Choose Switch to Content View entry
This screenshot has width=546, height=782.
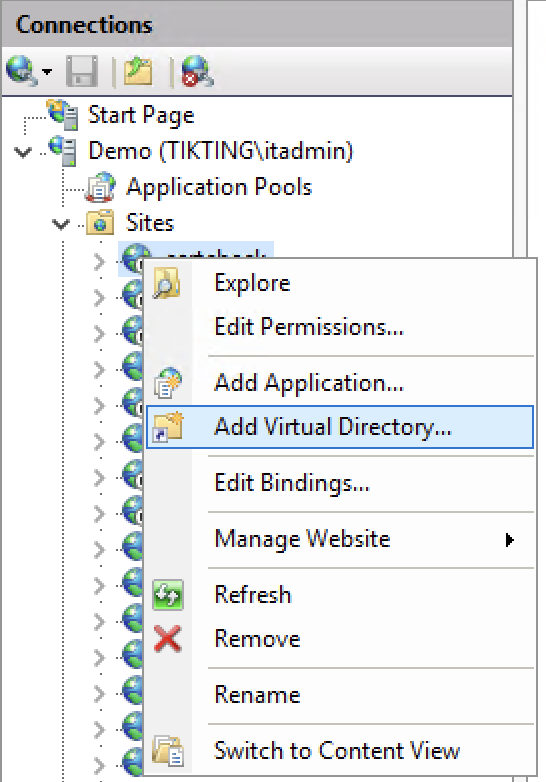tap(340, 751)
